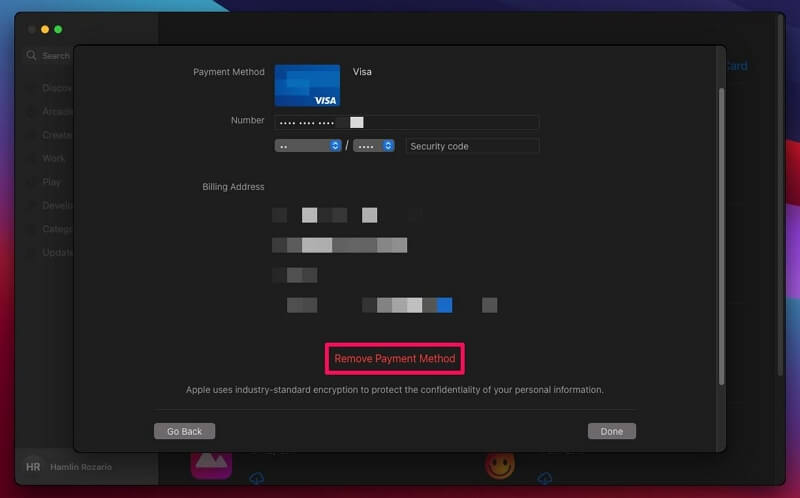800x498 pixels.
Task: Click the HR account avatar
Action: (x=33, y=466)
